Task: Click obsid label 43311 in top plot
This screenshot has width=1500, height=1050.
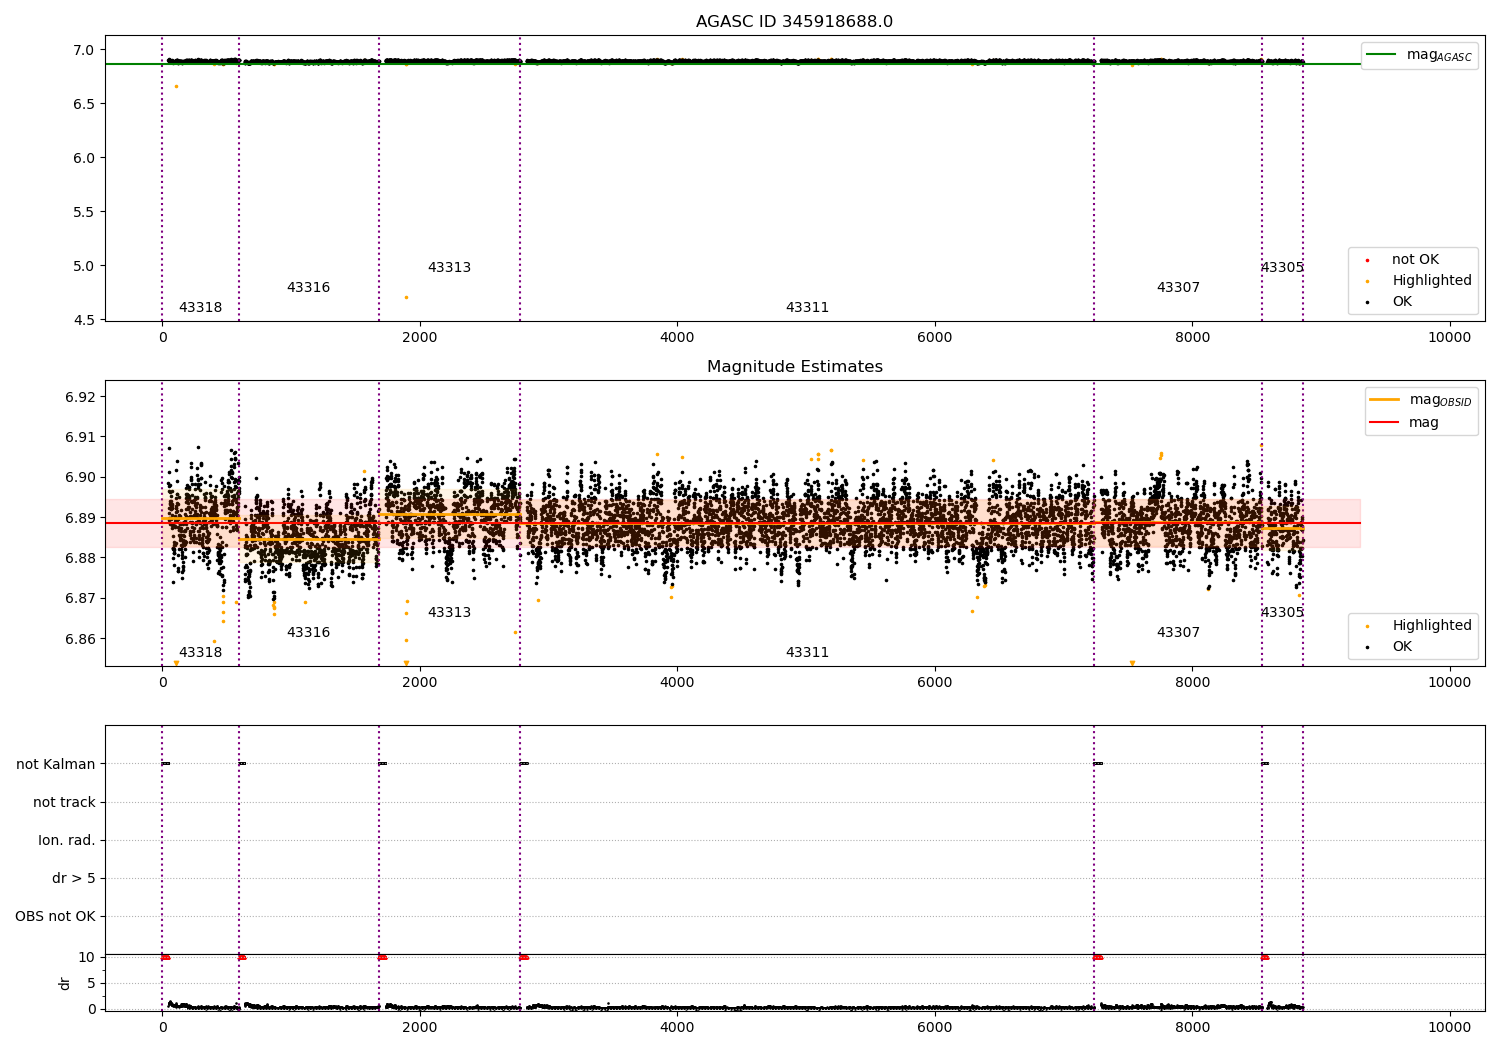Action: [807, 308]
